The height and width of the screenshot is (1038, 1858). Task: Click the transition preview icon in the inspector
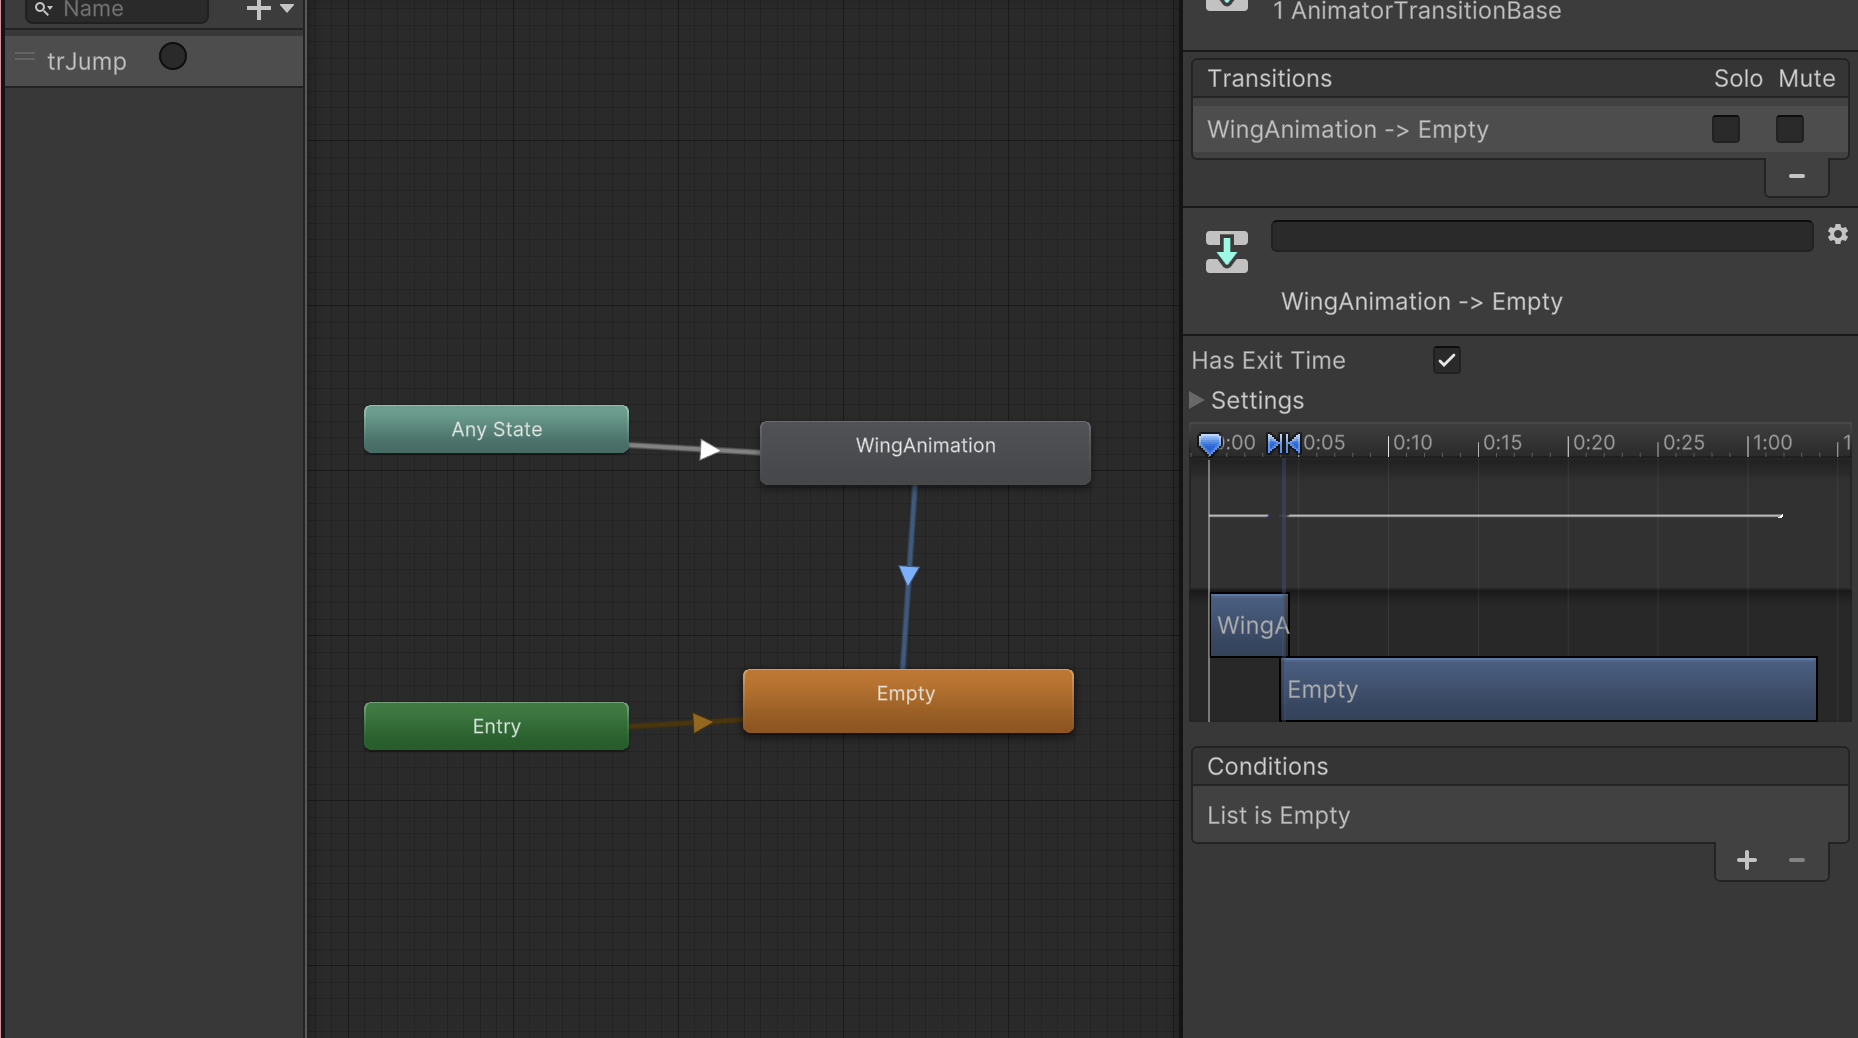click(1227, 252)
